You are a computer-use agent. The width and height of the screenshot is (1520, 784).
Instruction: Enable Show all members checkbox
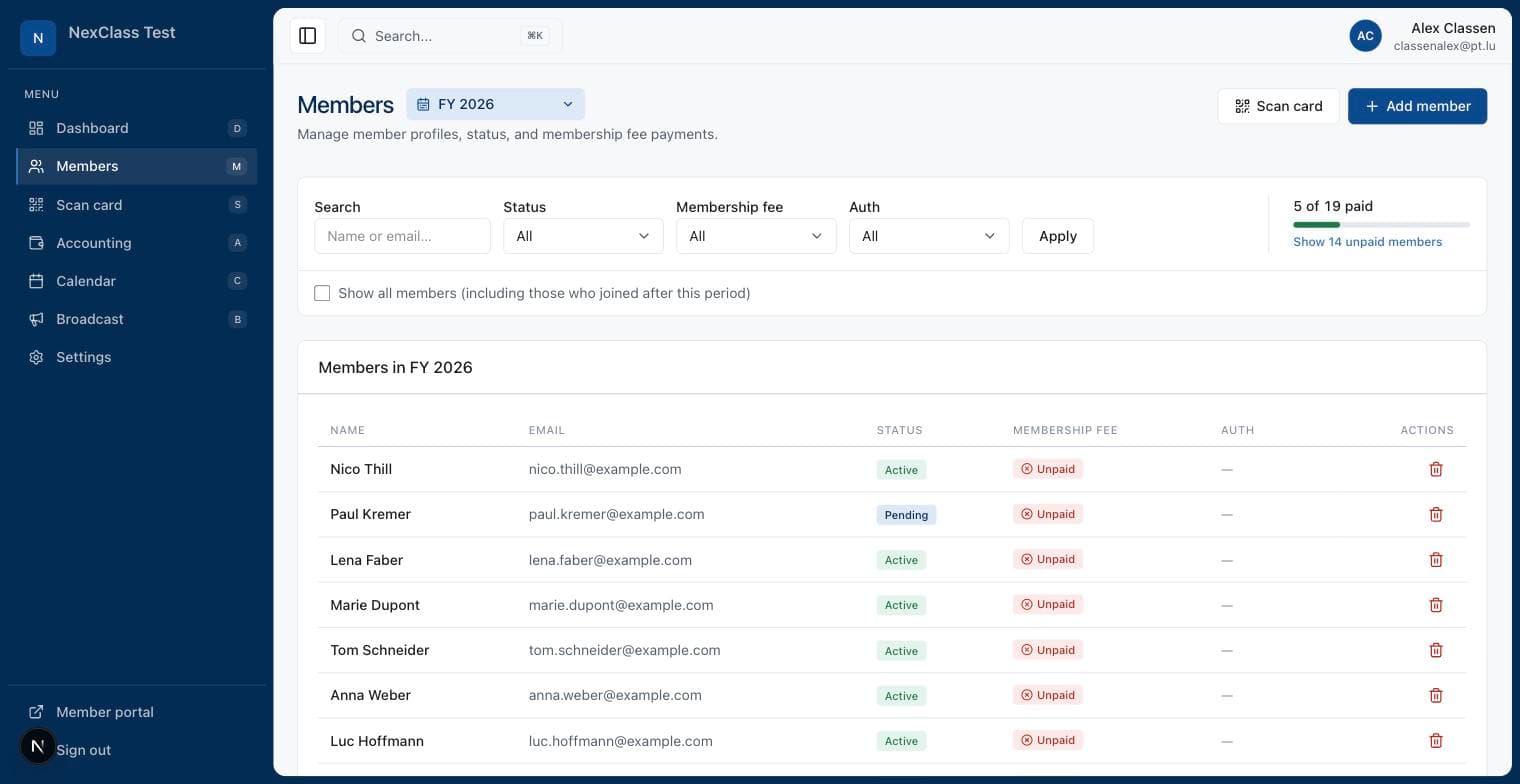point(322,293)
